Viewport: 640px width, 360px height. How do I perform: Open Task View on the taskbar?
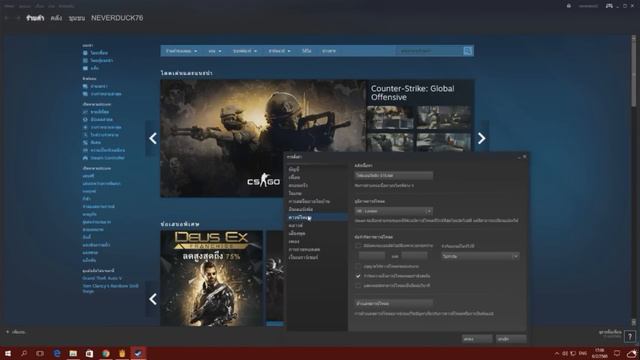40,353
